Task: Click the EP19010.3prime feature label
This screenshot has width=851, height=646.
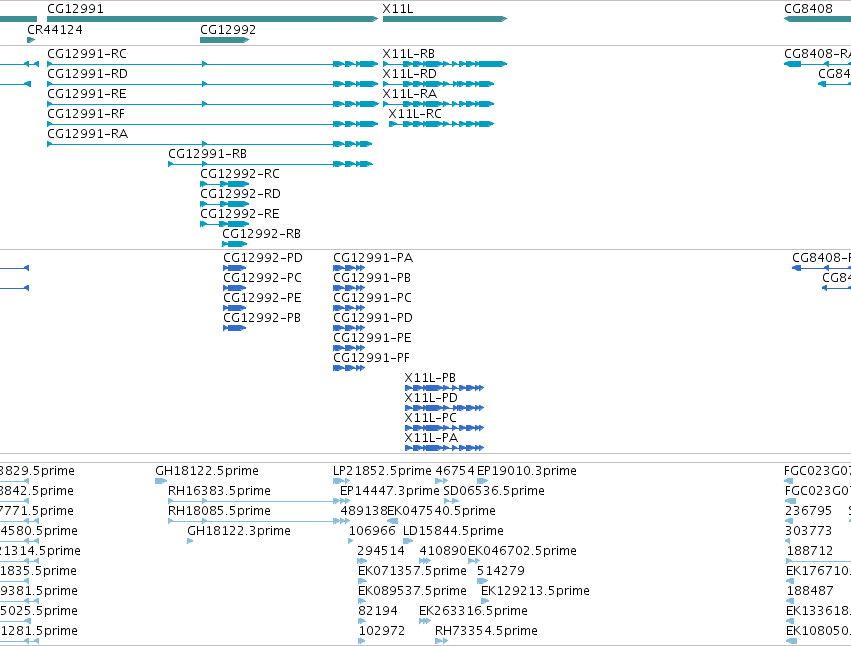Action: [x=527, y=471]
